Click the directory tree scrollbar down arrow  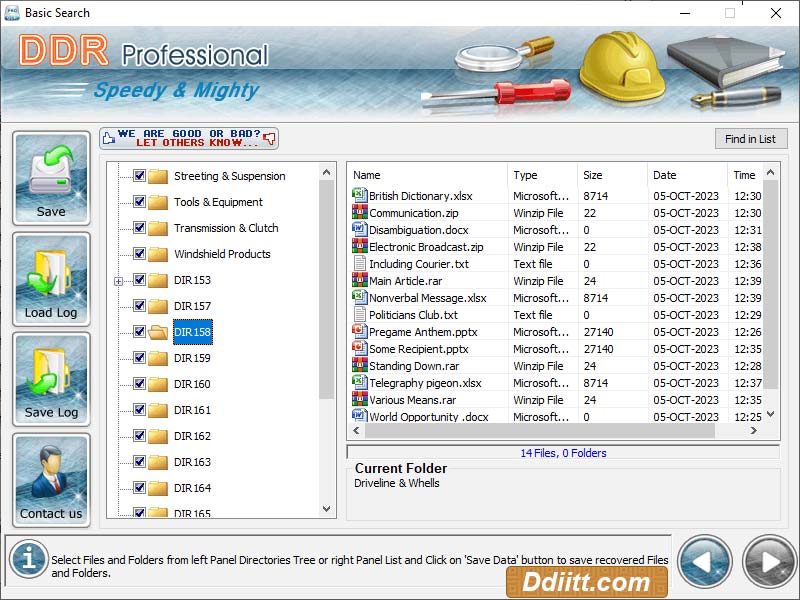coord(325,509)
